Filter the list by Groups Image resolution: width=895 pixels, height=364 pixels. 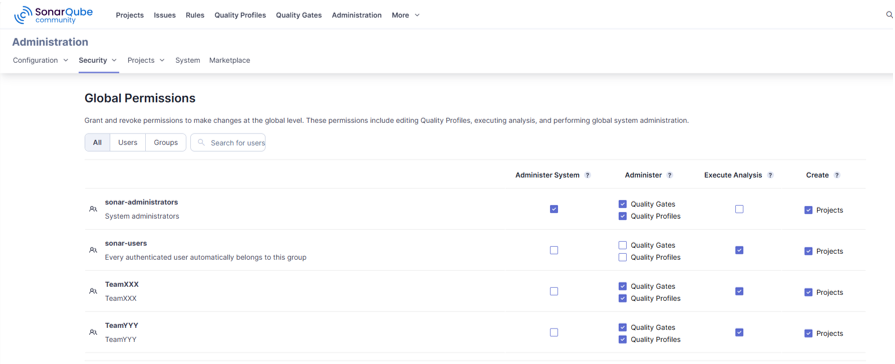(166, 143)
